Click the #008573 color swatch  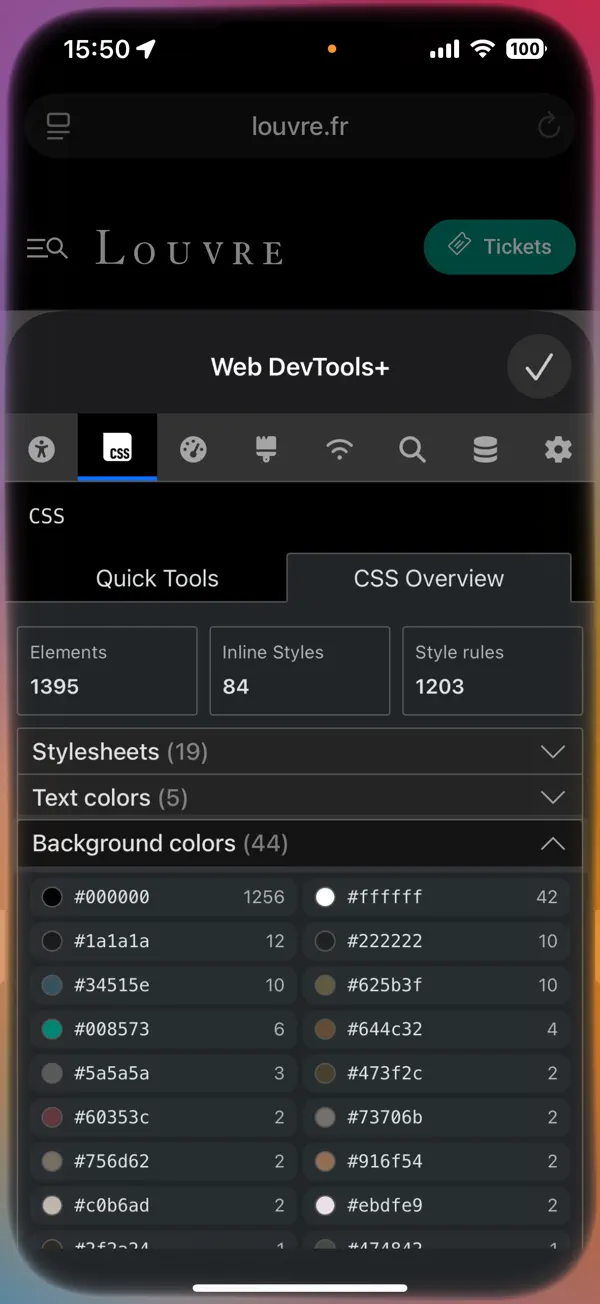click(51, 1029)
